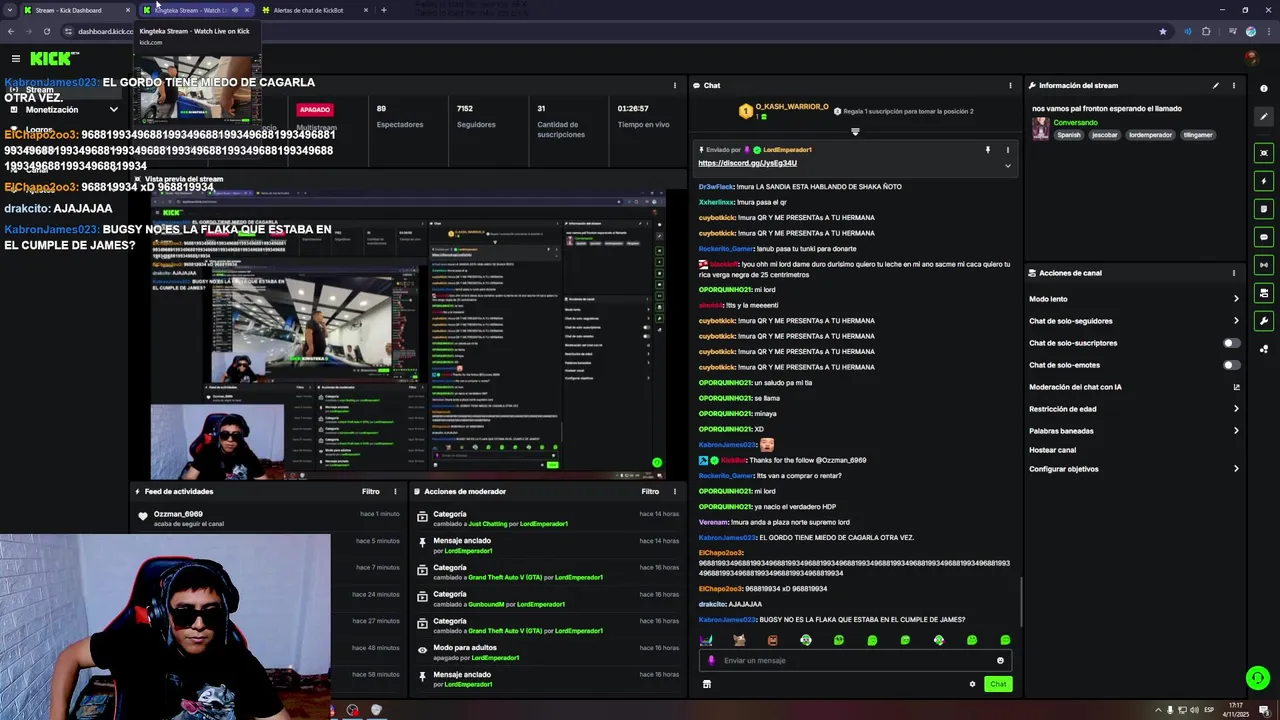Select the Spanish stream tag
The width and height of the screenshot is (1280, 720).
[x=1069, y=135]
